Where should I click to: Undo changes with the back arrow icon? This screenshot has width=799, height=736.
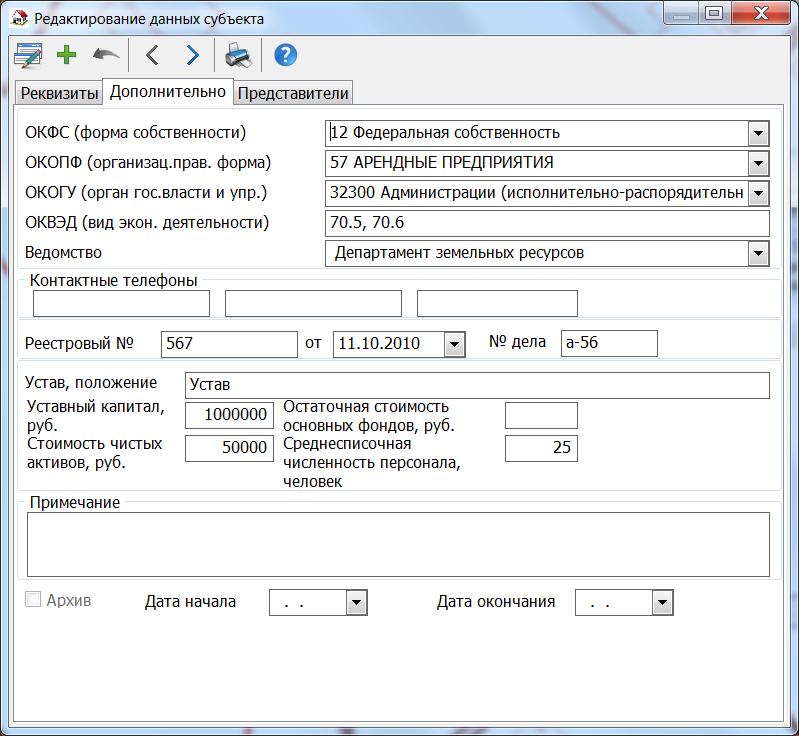(106, 55)
